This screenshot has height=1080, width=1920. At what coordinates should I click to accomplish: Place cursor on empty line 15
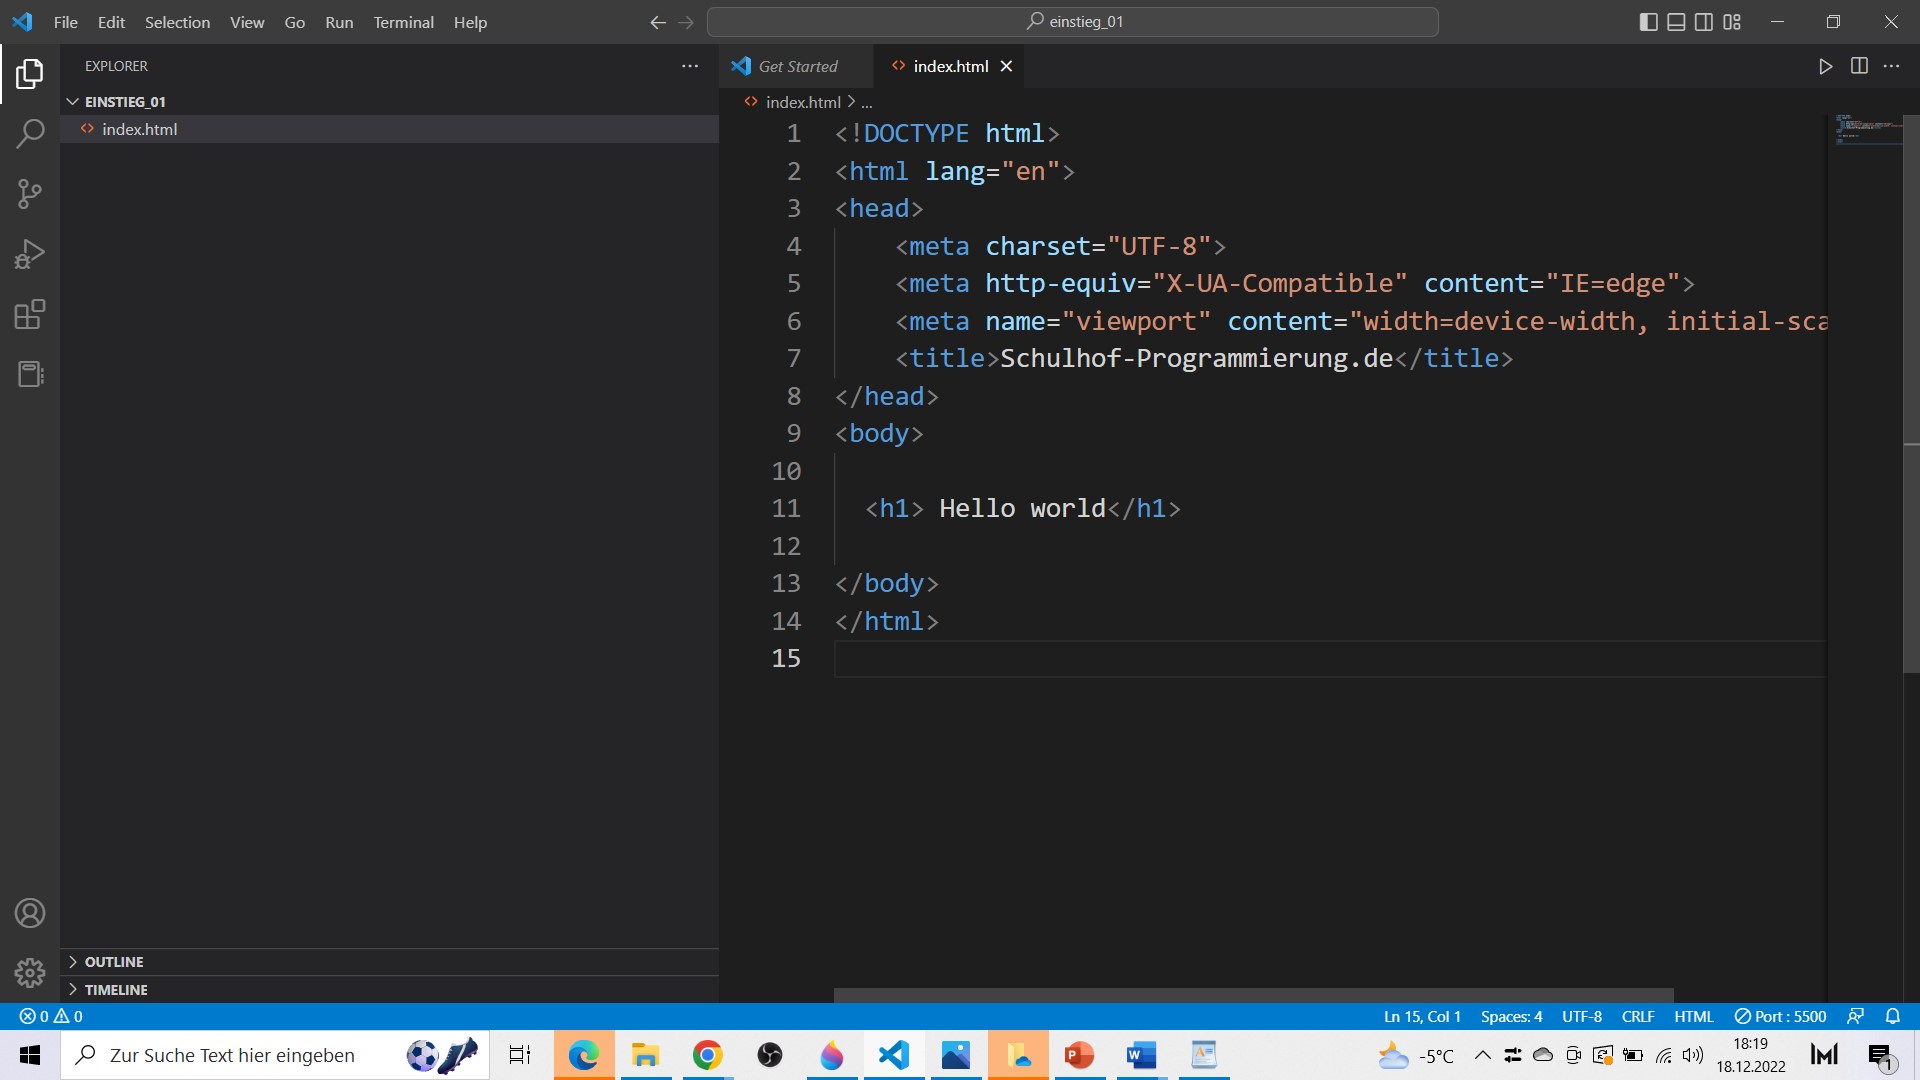[1330, 659]
